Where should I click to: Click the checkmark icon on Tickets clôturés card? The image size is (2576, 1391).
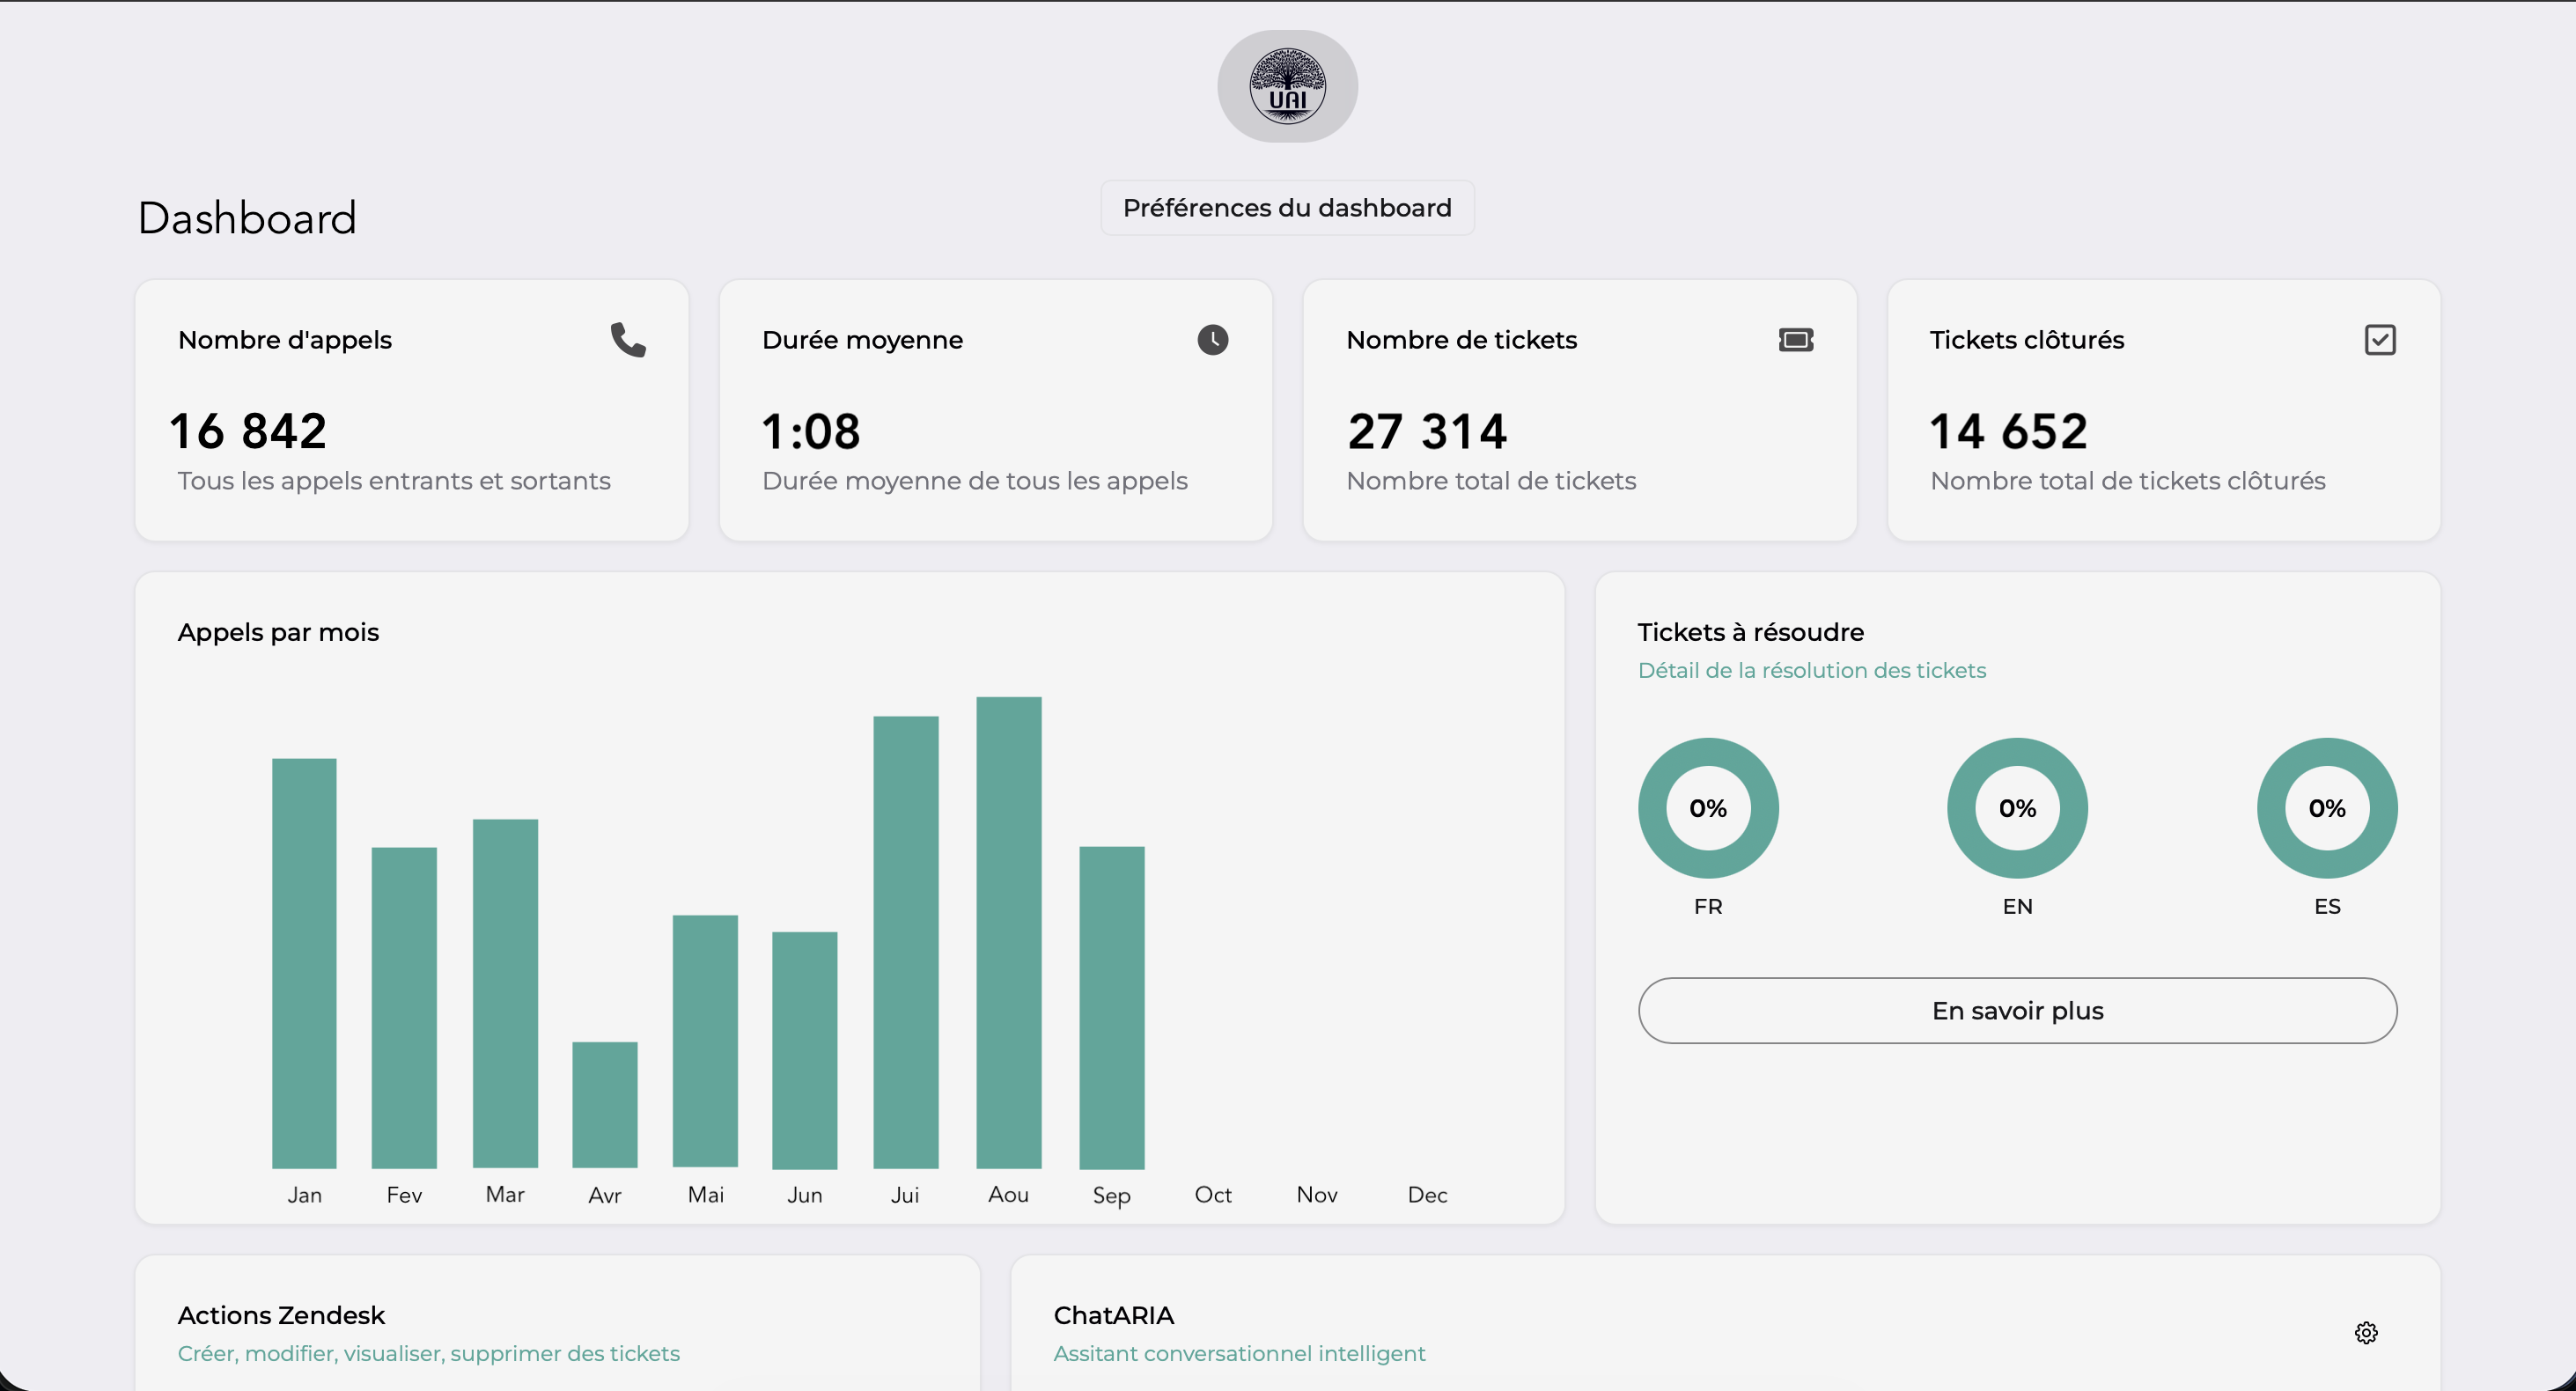[2381, 340]
